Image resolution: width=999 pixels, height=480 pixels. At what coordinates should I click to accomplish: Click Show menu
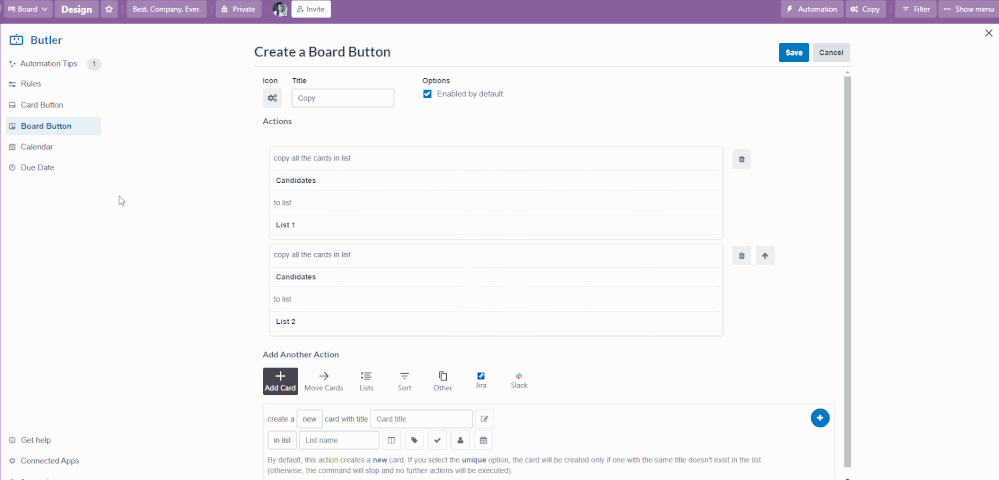point(968,10)
